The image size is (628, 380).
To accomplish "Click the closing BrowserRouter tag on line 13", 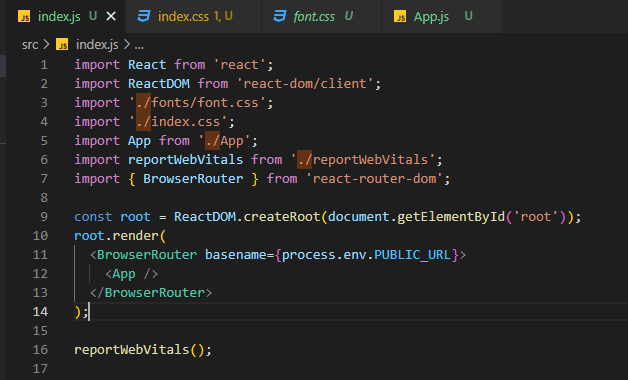I will [151, 293].
